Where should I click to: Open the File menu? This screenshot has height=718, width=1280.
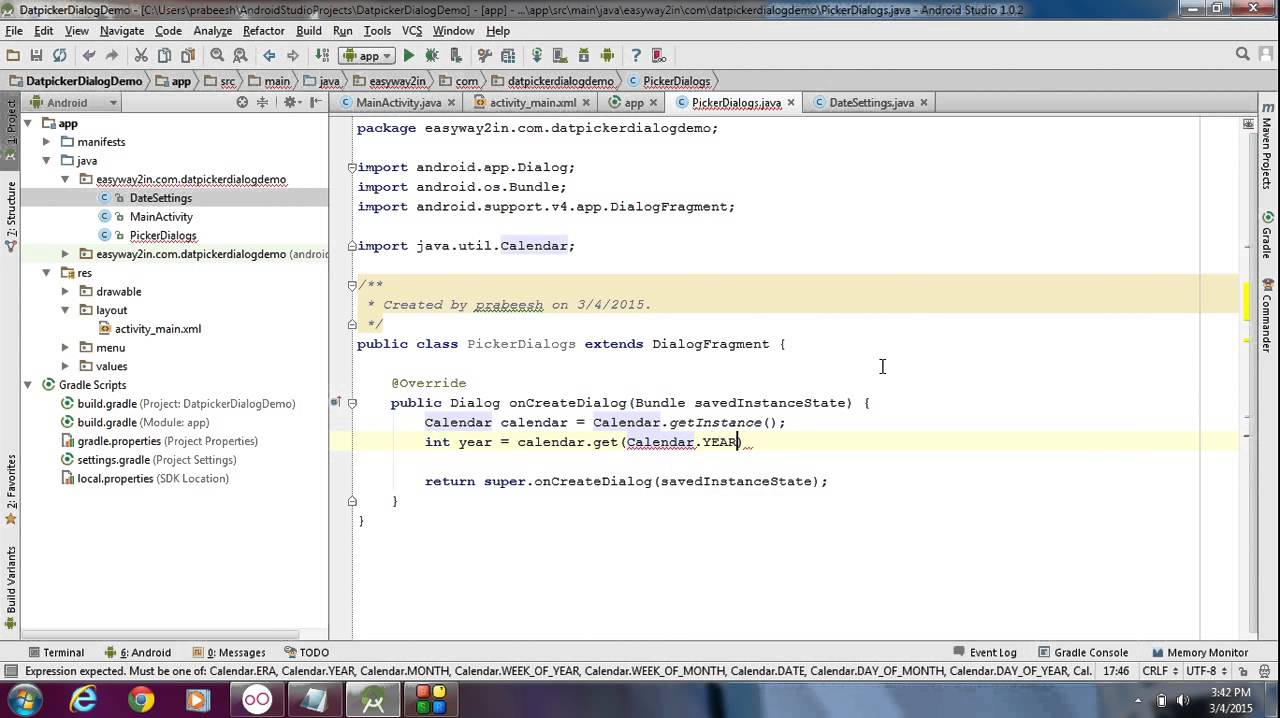click(14, 31)
